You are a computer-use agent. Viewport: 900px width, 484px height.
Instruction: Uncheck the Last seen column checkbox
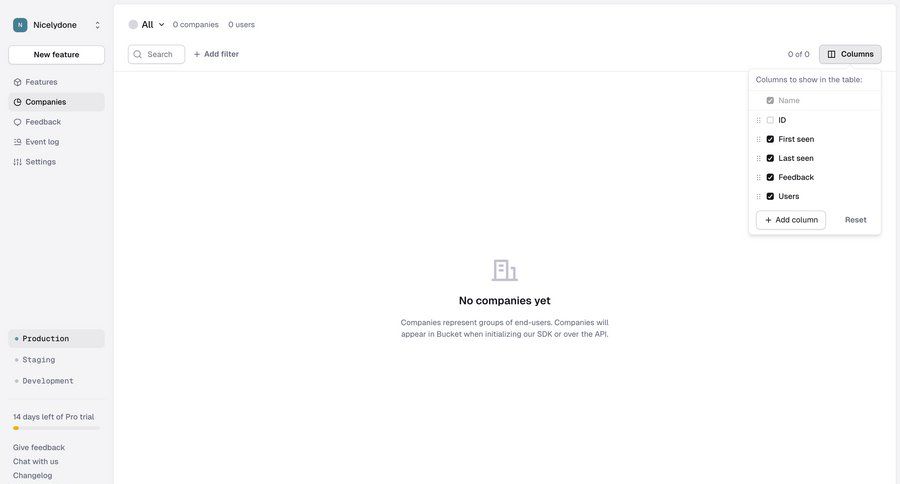[x=770, y=158]
